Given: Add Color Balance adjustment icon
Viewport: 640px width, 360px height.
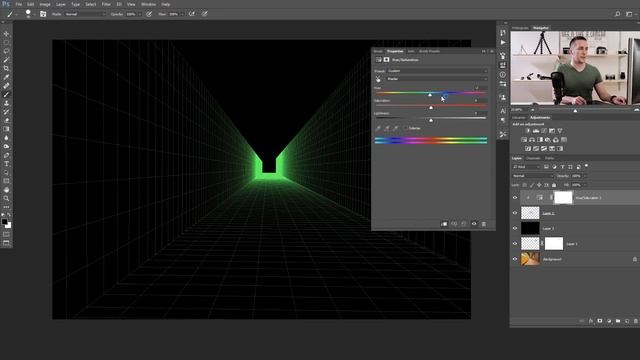Looking at the screenshot, I should (x=532, y=140).
